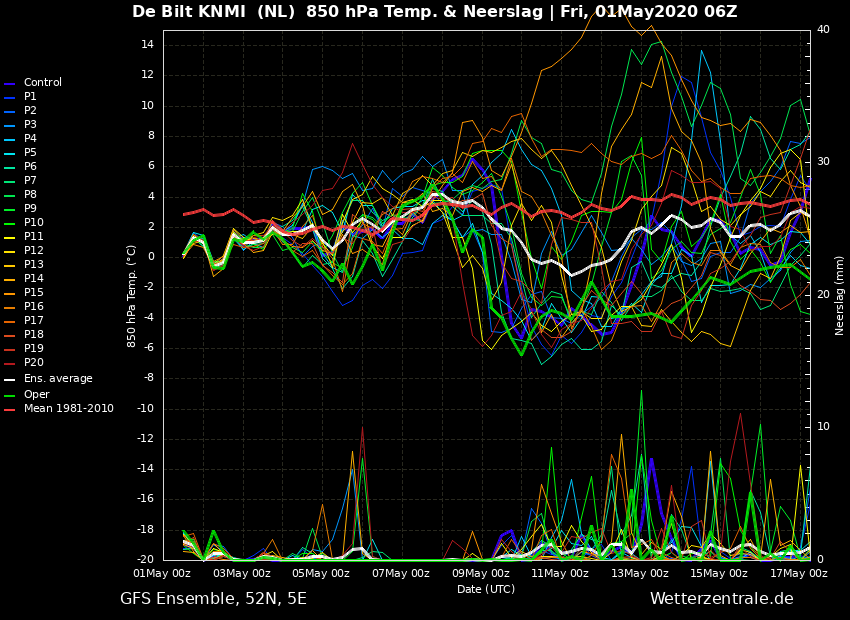Select the P16 orange legend label
The width and height of the screenshot is (850, 620).
point(34,306)
